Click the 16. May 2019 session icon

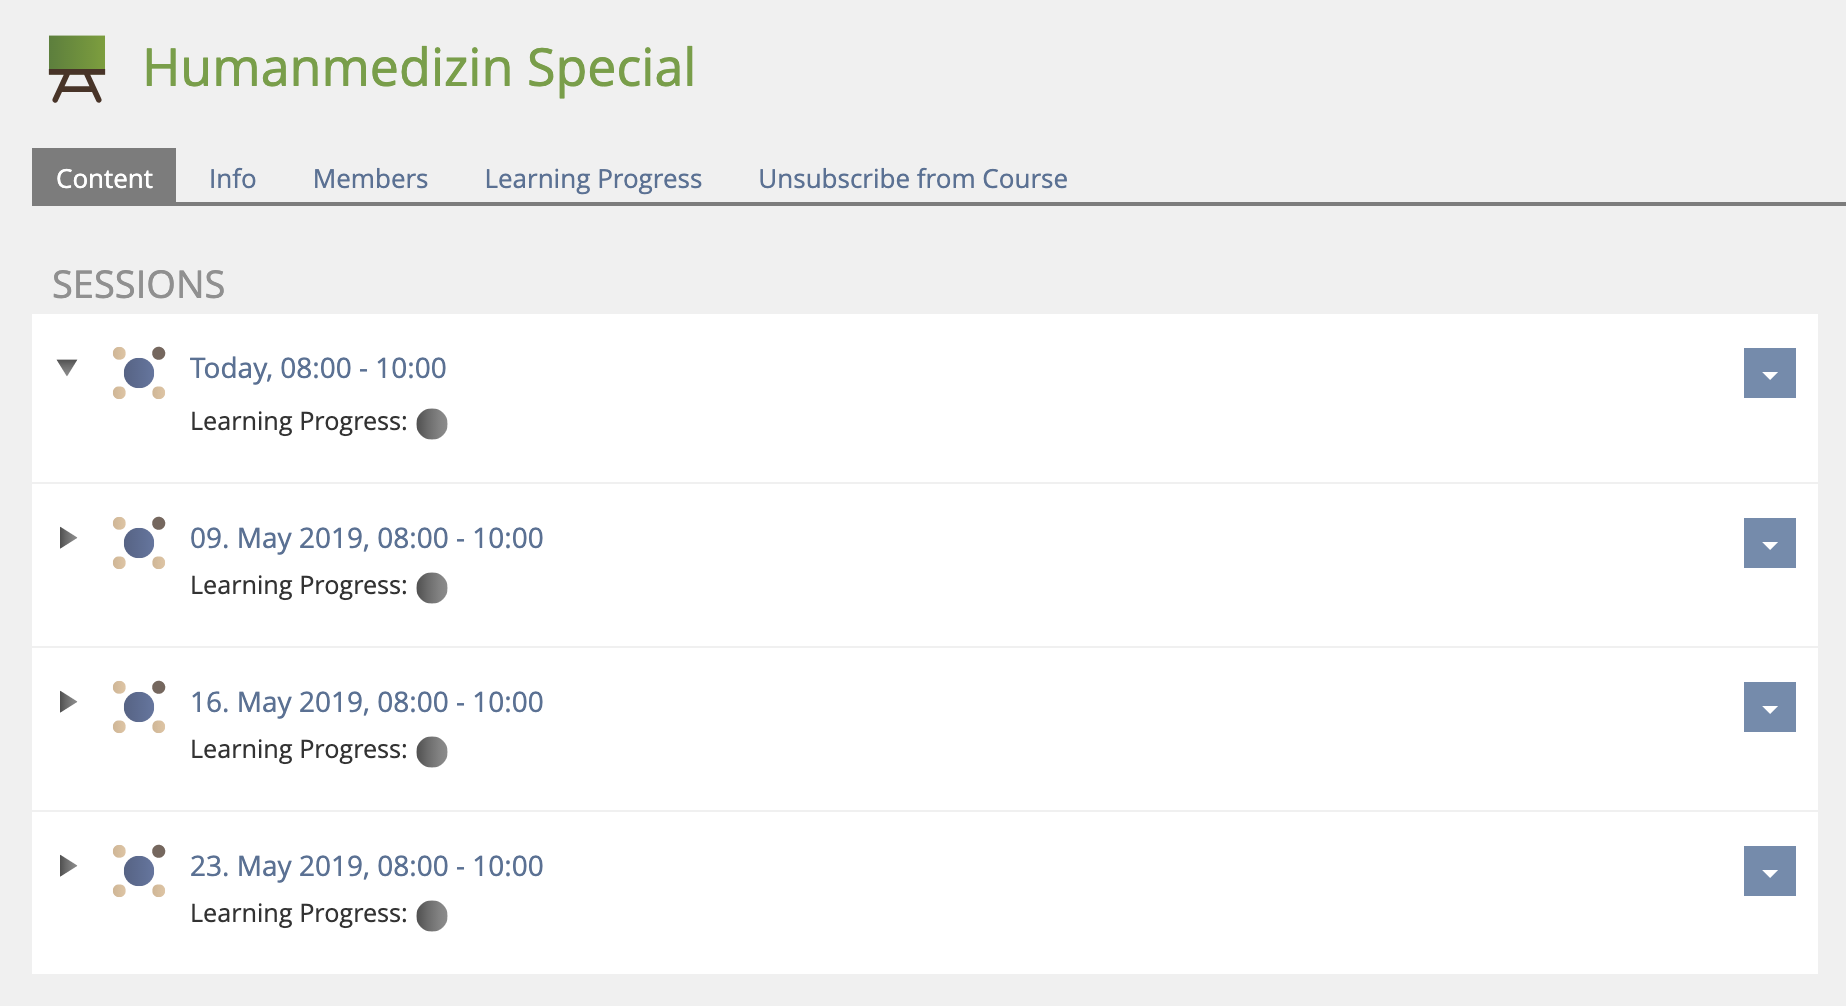(x=139, y=707)
